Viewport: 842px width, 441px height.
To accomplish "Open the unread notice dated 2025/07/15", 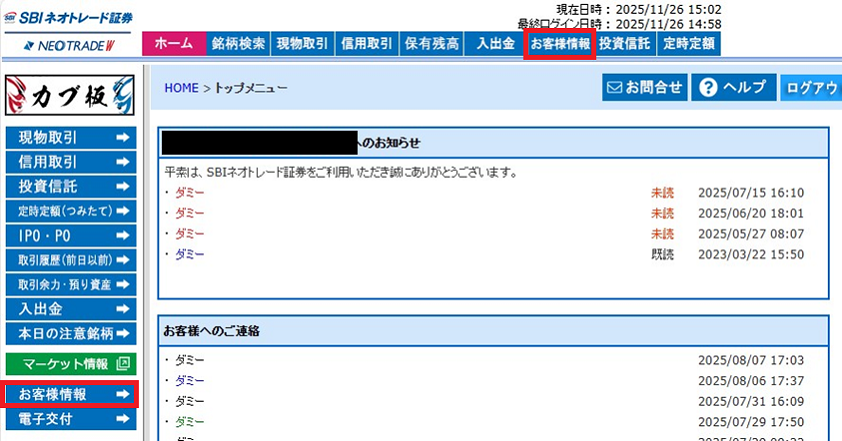I will coord(189,193).
